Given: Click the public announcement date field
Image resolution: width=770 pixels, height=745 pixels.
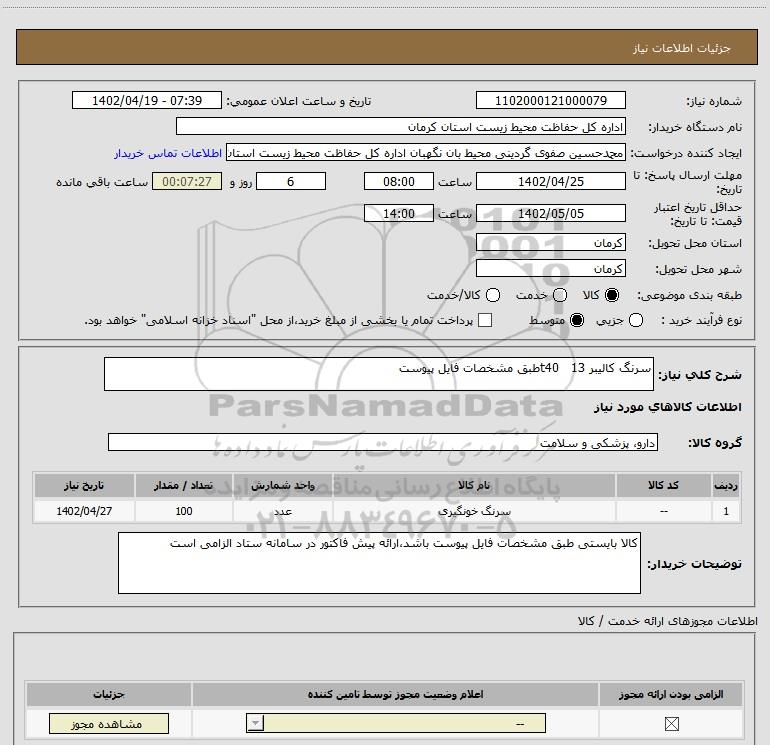Looking at the screenshot, I should click(x=147, y=101).
